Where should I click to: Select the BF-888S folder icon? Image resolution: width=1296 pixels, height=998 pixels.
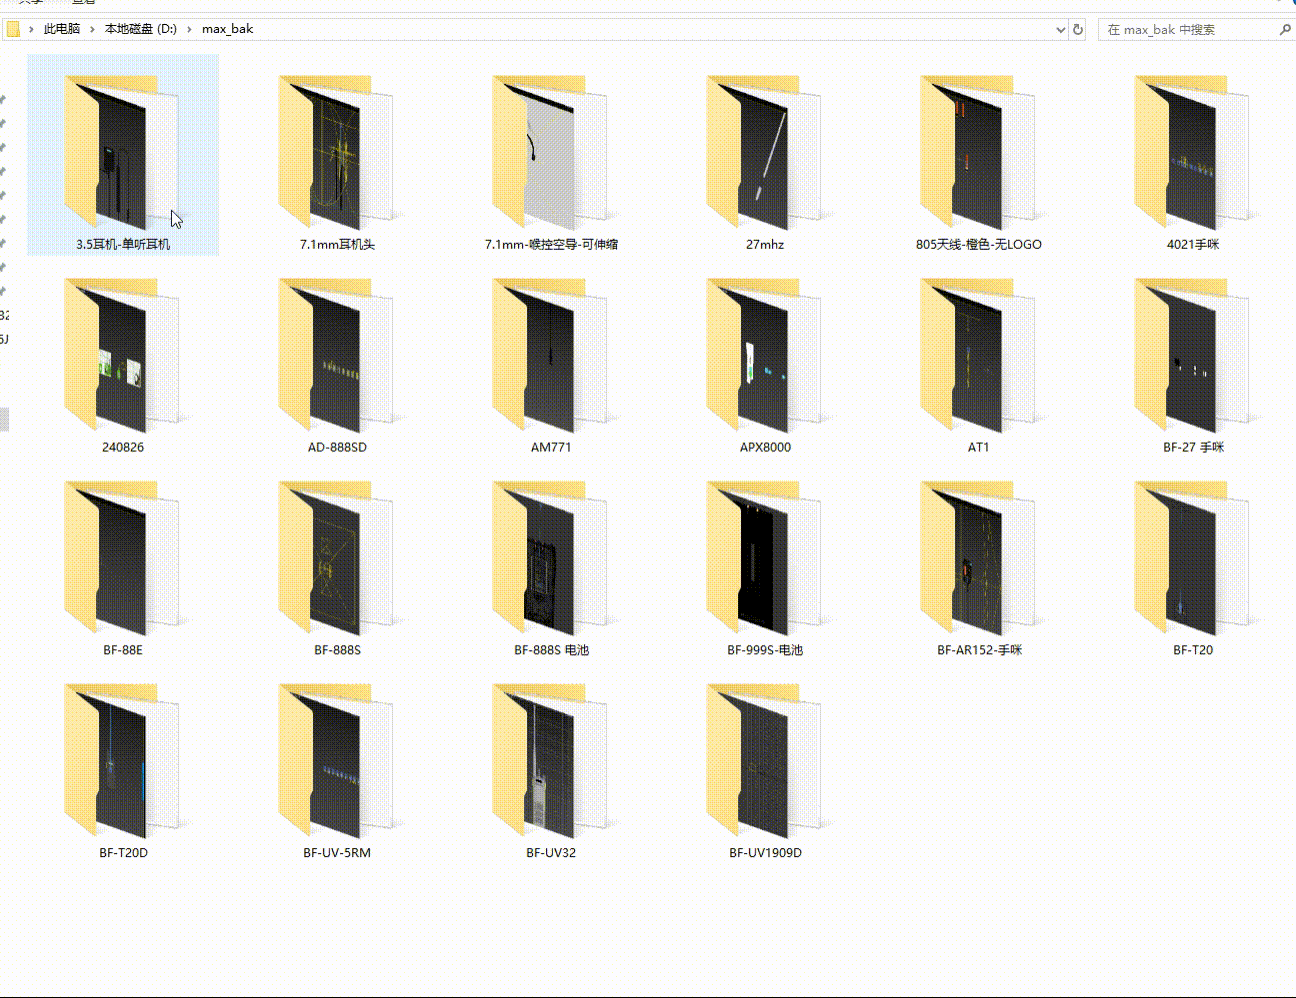pyautogui.click(x=336, y=559)
